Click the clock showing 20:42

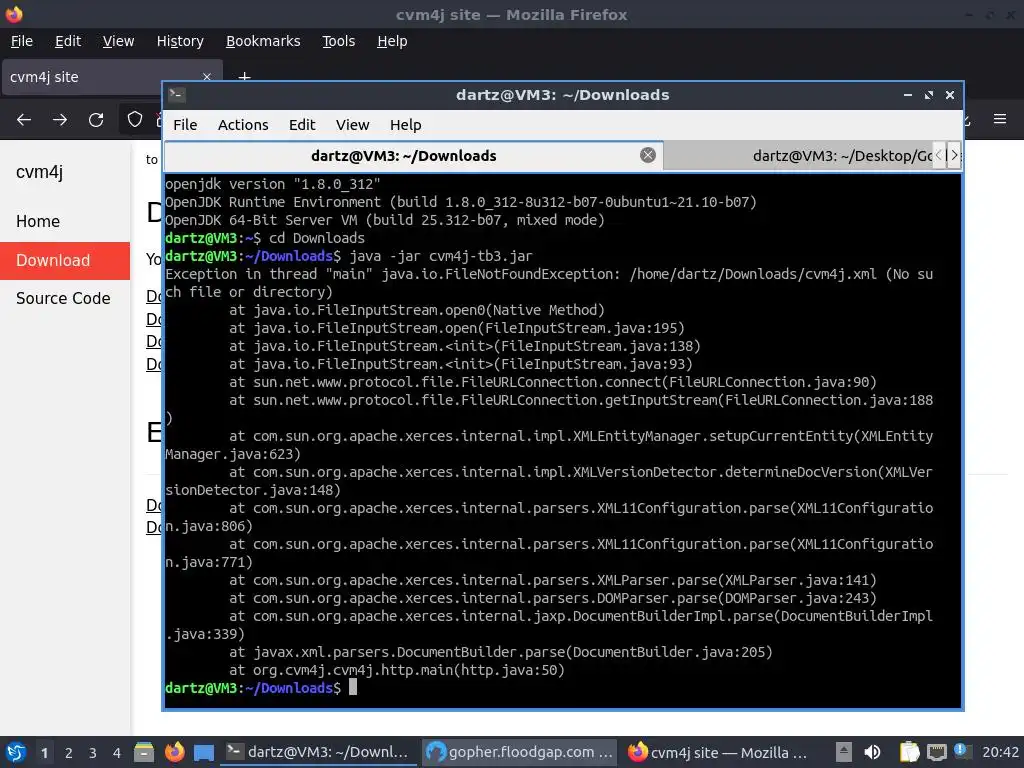pos(1000,752)
